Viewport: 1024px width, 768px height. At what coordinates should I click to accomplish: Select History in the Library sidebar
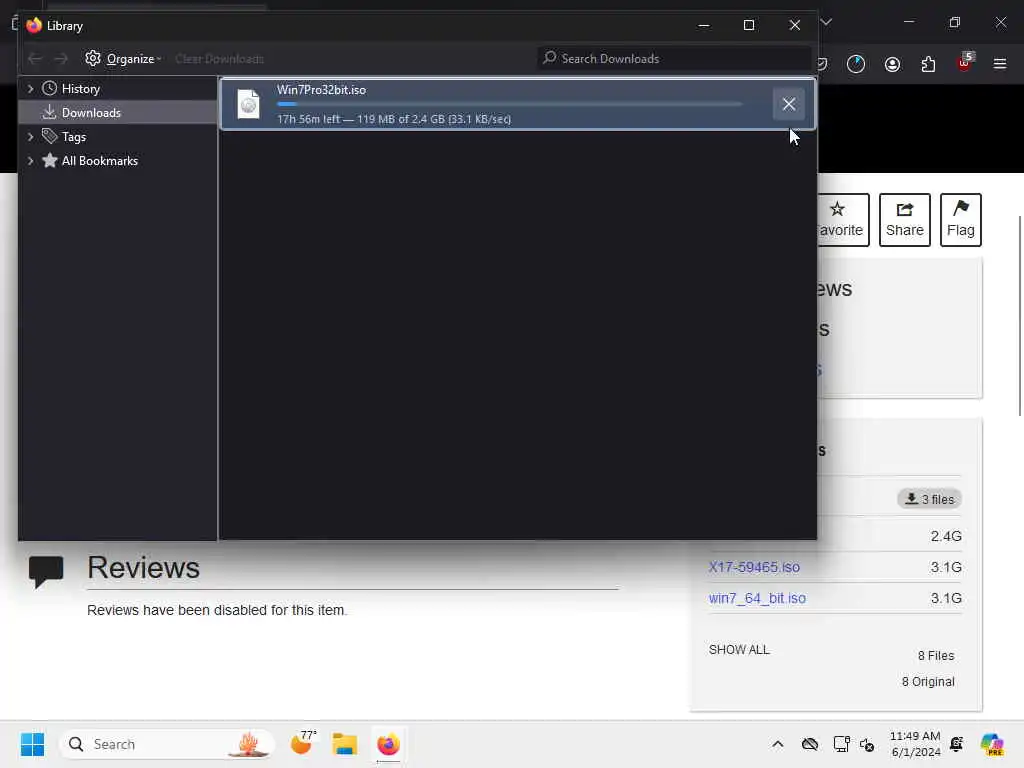(80, 89)
